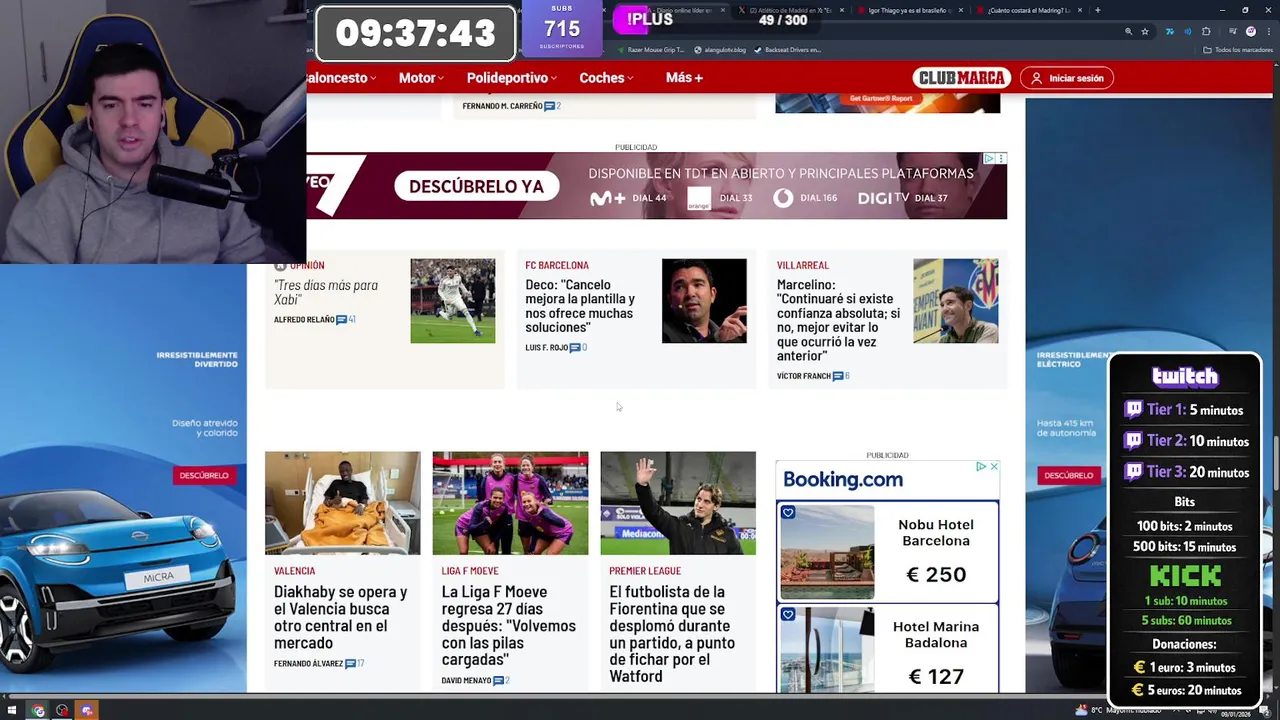Open comments icon by Alfredo Relaño
1280x720 pixels.
(x=344, y=320)
